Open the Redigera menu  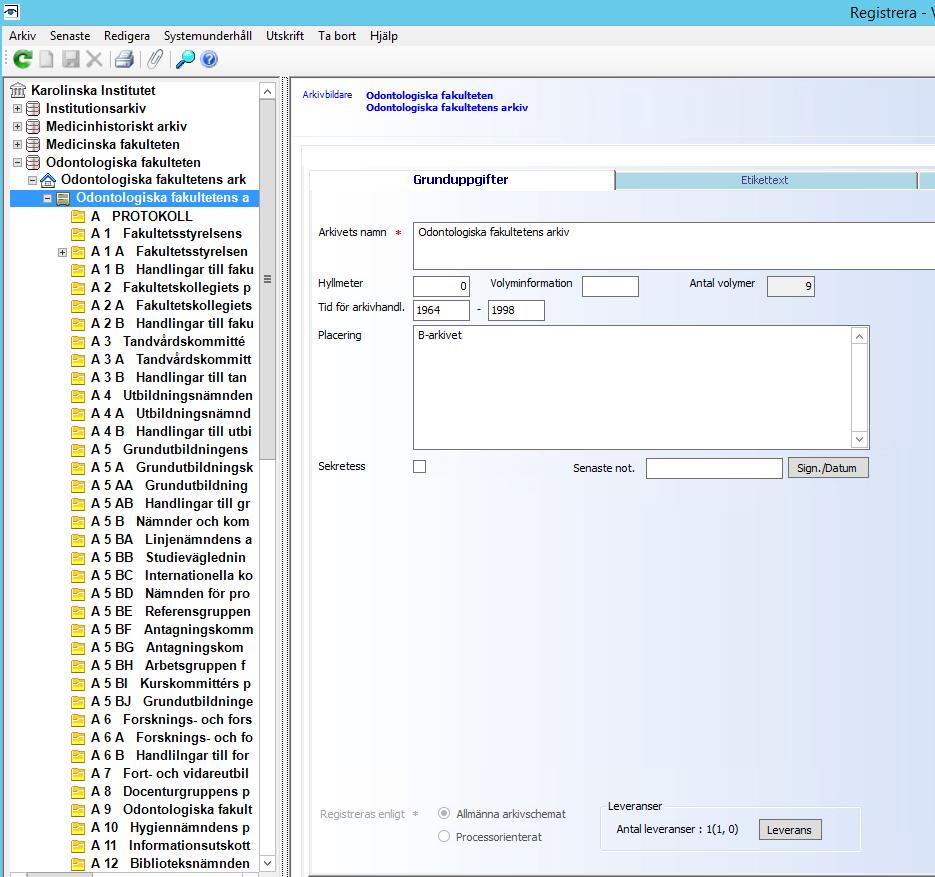126,36
